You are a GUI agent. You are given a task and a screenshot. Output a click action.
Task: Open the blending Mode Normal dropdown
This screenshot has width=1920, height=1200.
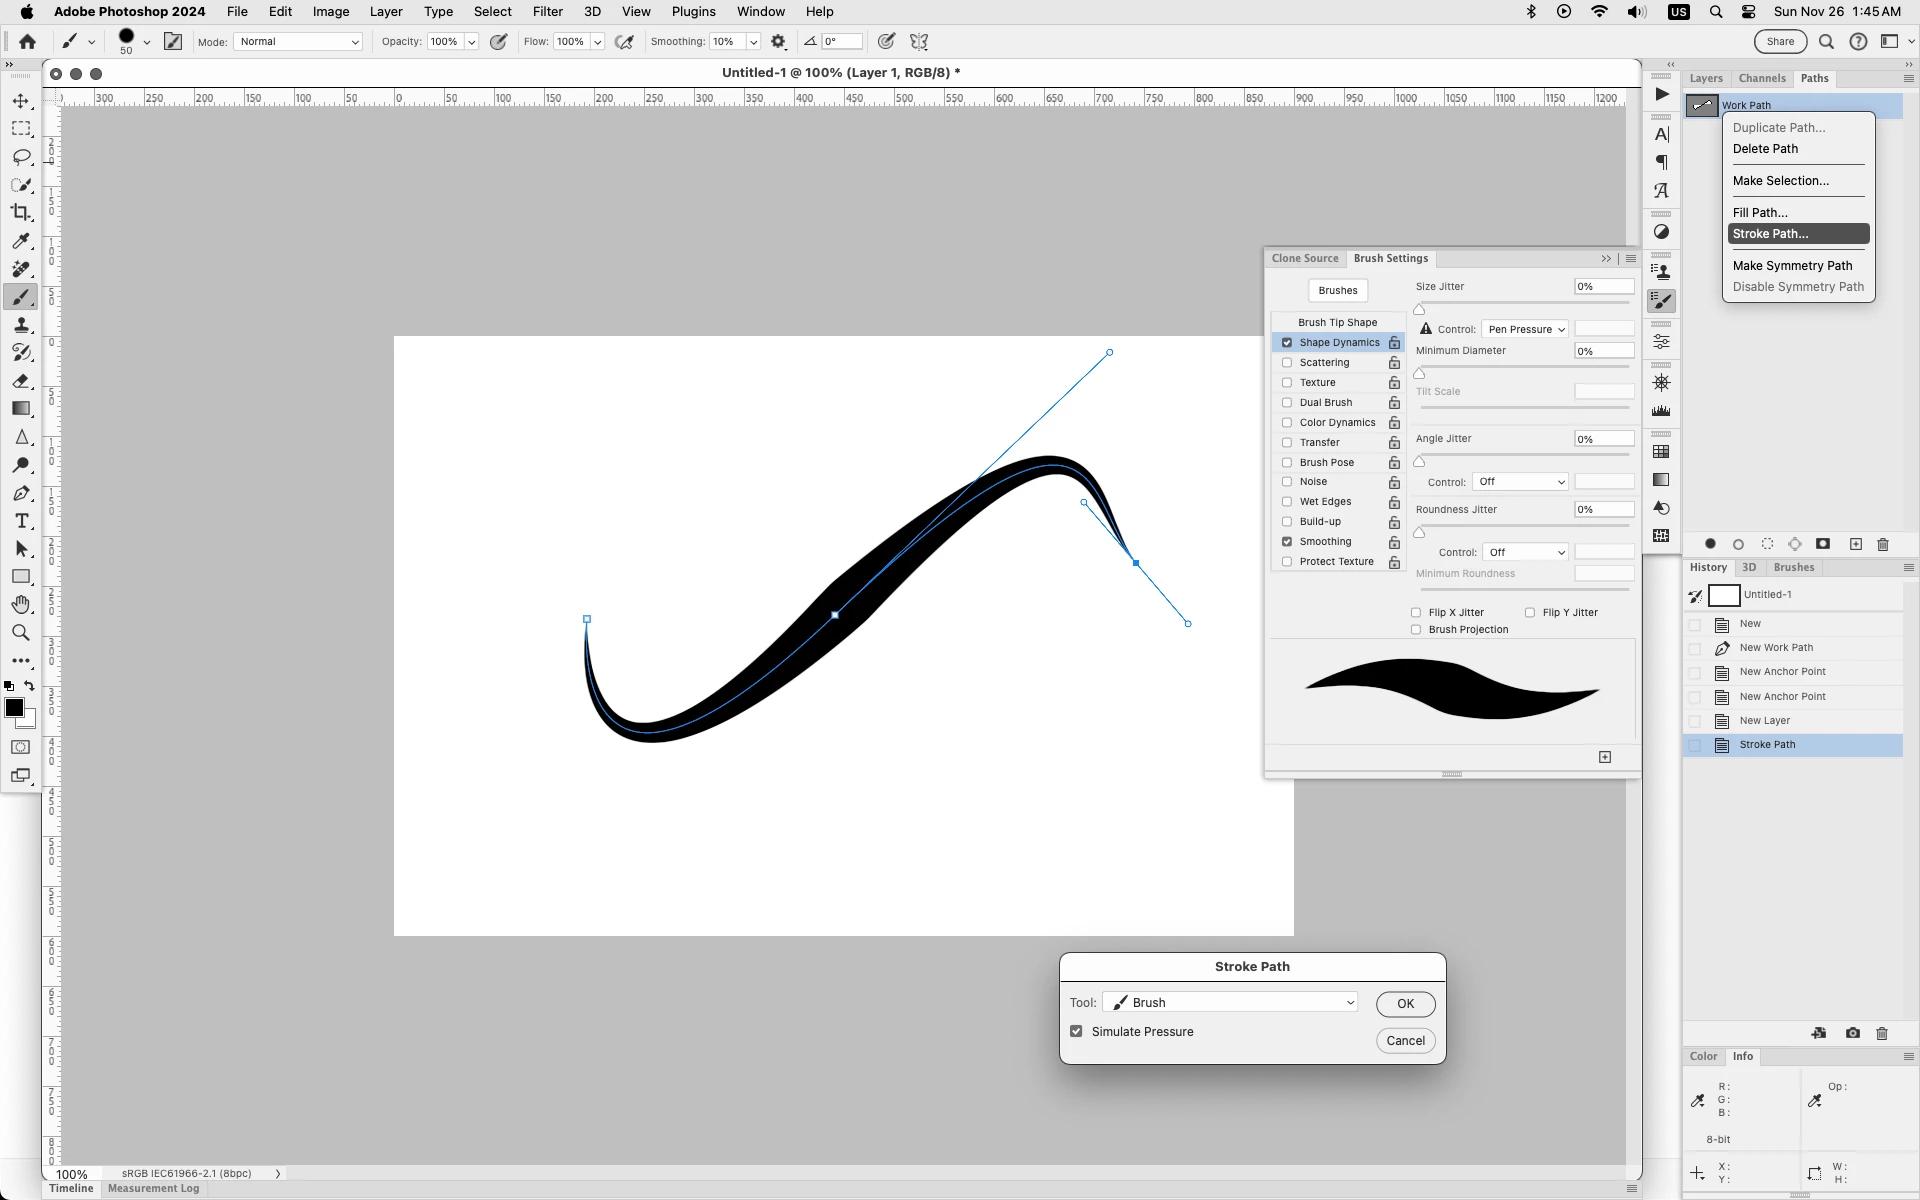pyautogui.click(x=298, y=42)
